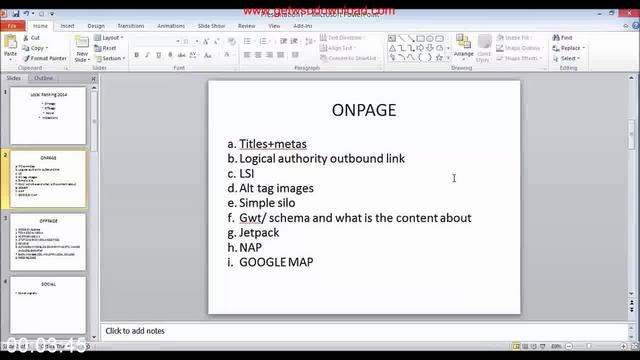Fit slide to current window icon
Image resolution: width=640 pixels, height=360 pixels.
[634, 346]
